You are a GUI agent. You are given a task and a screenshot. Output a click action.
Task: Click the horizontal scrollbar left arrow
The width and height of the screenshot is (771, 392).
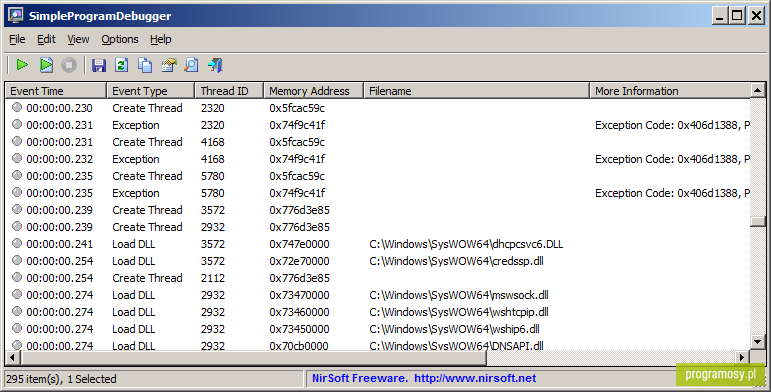tap(12, 357)
